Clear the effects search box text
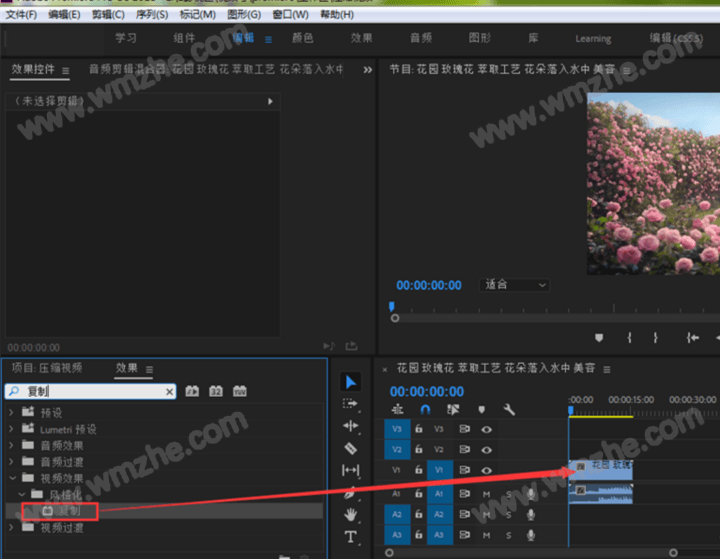Image resolution: width=720 pixels, height=559 pixels. click(x=169, y=392)
